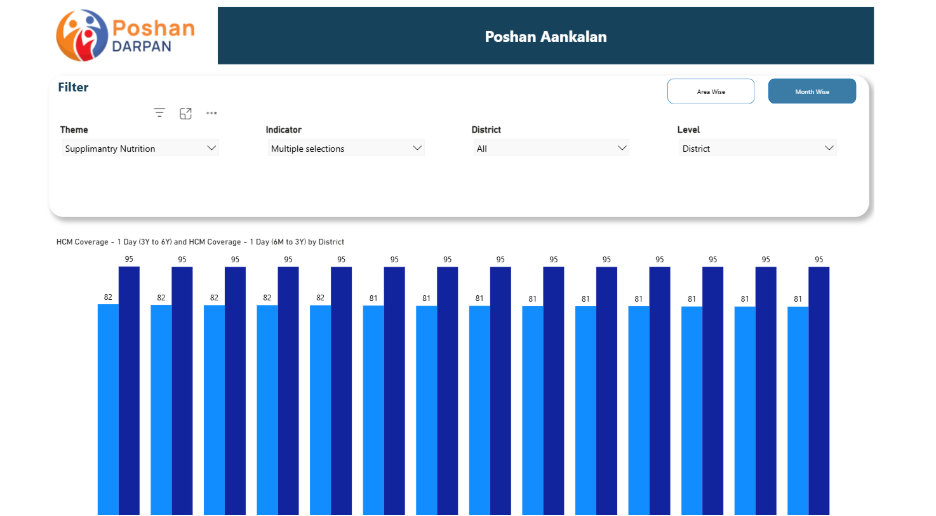
Task: Click the Poshan Aankalan header title
Action: pos(546,36)
